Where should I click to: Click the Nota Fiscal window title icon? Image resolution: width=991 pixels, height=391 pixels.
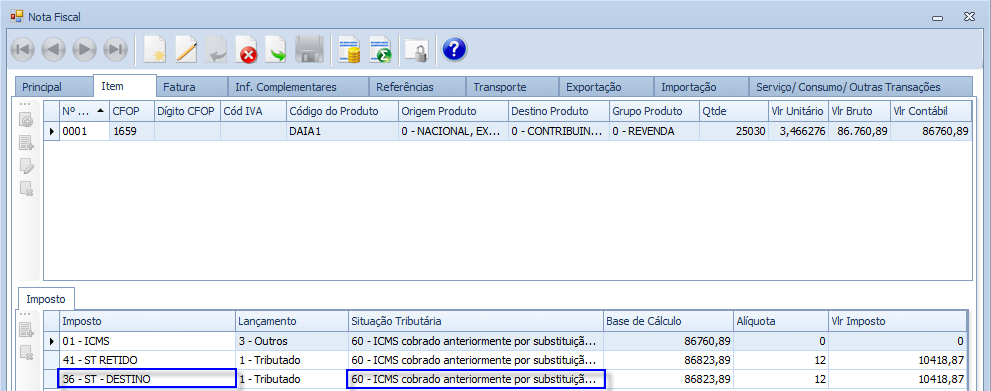tap(17, 16)
